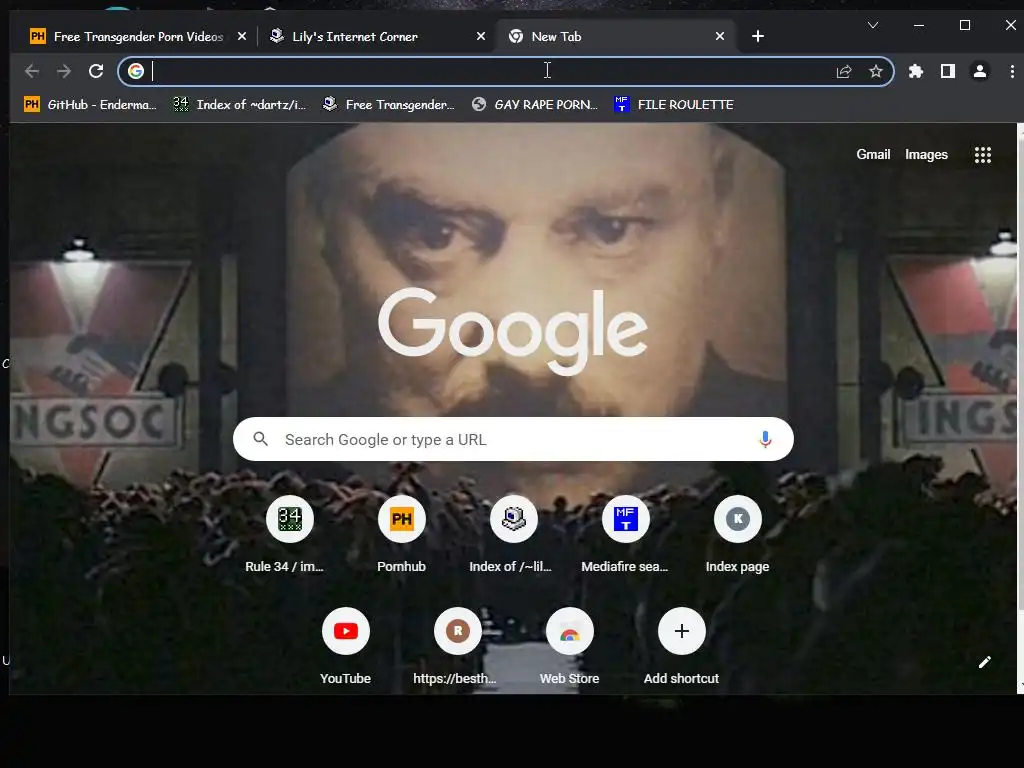Click the Google logo
This screenshot has width=1024, height=768.
click(513, 330)
